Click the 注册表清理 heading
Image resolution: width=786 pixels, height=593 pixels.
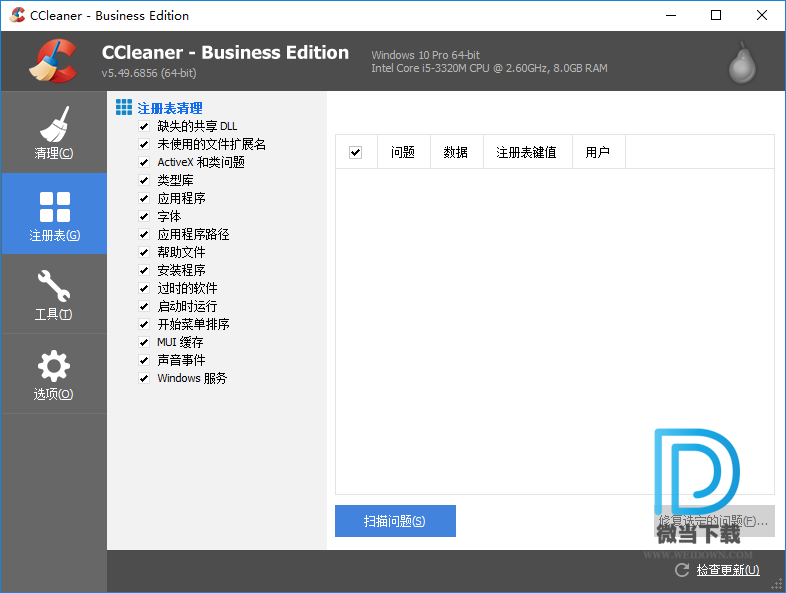pyautogui.click(x=170, y=108)
